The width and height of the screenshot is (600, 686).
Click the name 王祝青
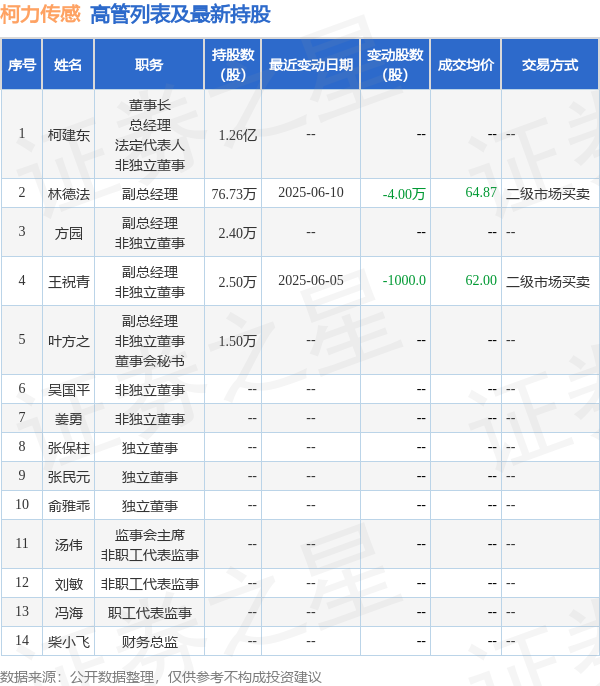[69, 281]
